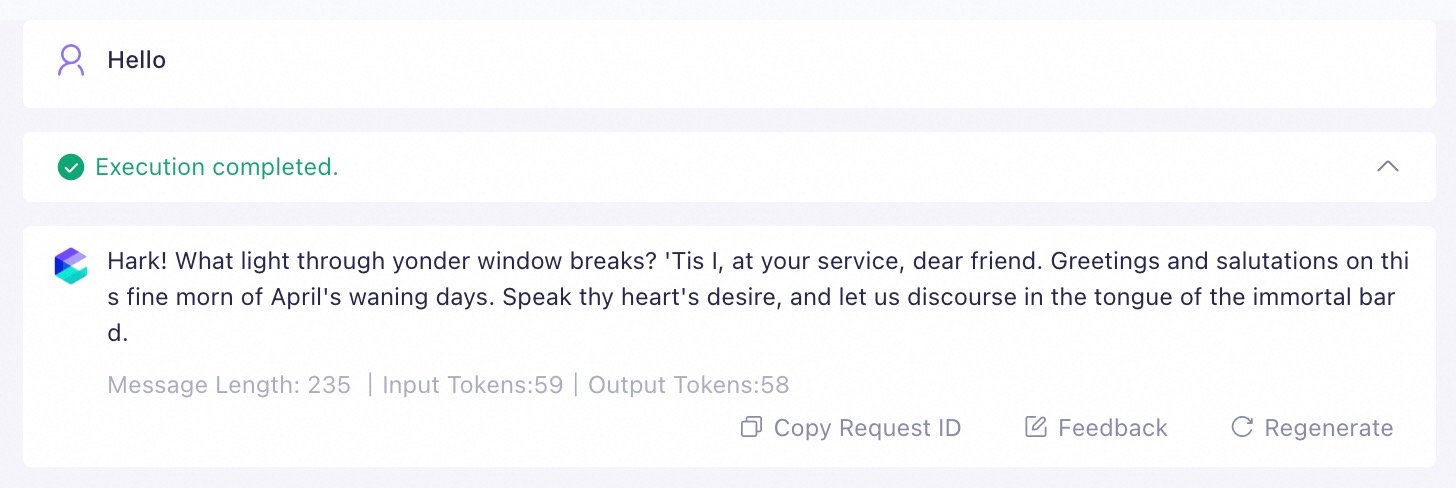Click the pencil icon next to Feedback

tap(1036, 428)
